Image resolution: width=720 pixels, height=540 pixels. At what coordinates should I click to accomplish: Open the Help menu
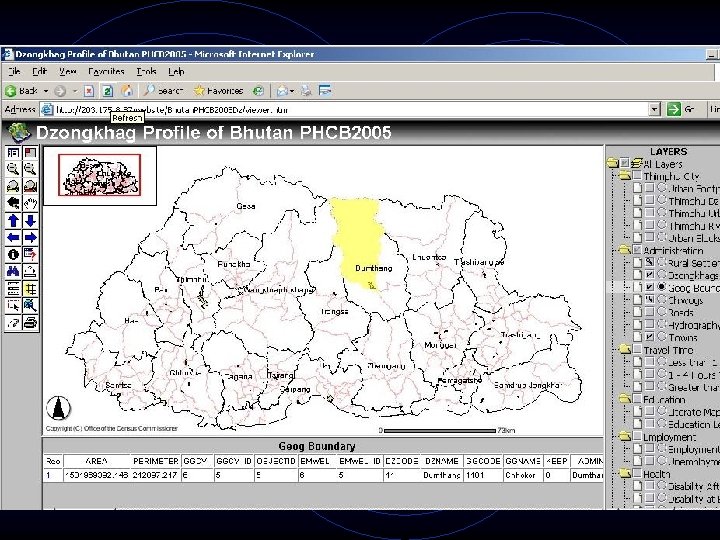pyautogui.click(x=176, y=72)
